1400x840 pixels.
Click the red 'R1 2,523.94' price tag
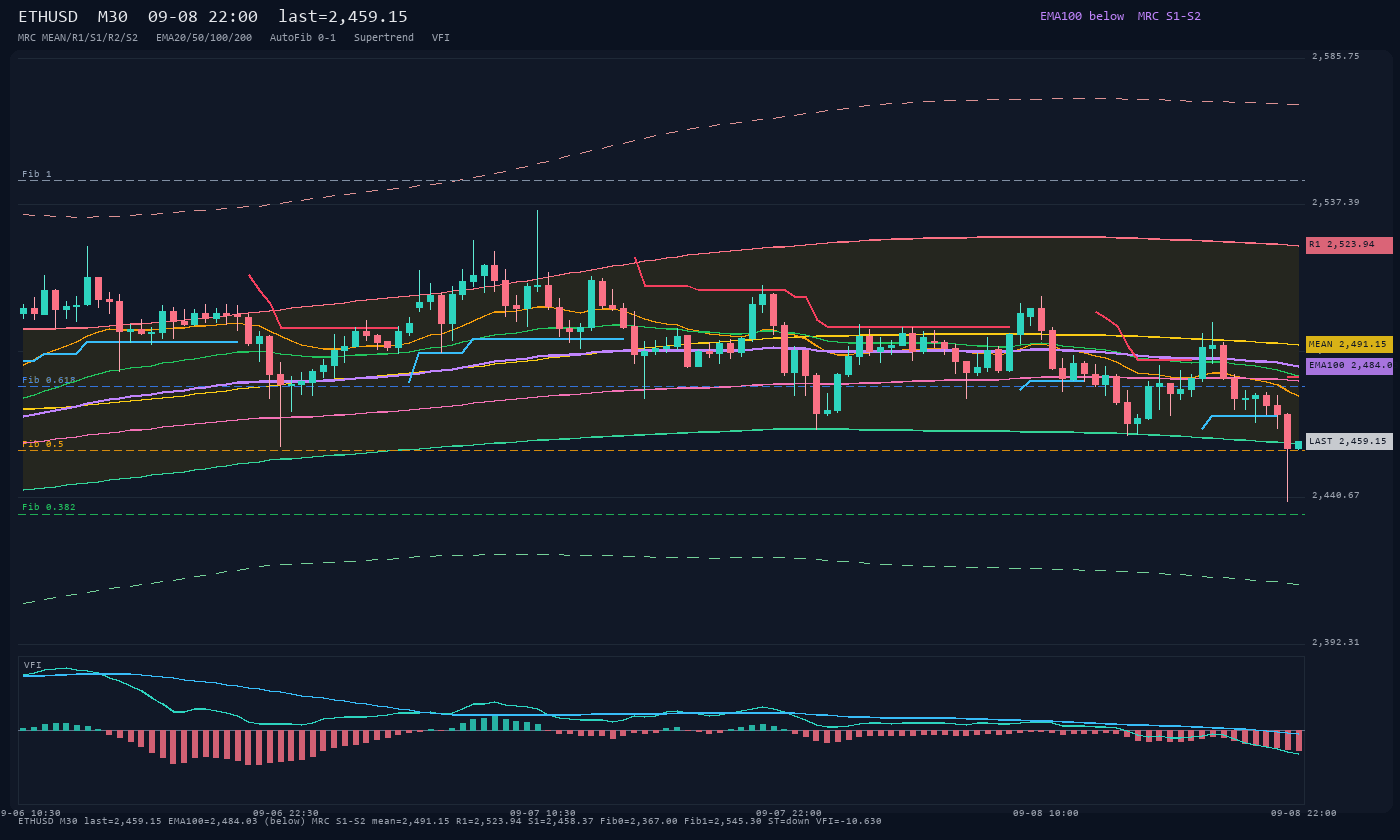click(1349, 245)
